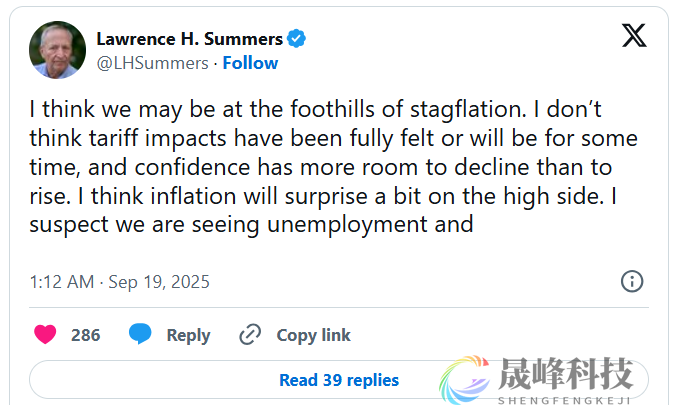Follow the LHSummers account
Screen dimensions: 689x405
tap(250, 63)
